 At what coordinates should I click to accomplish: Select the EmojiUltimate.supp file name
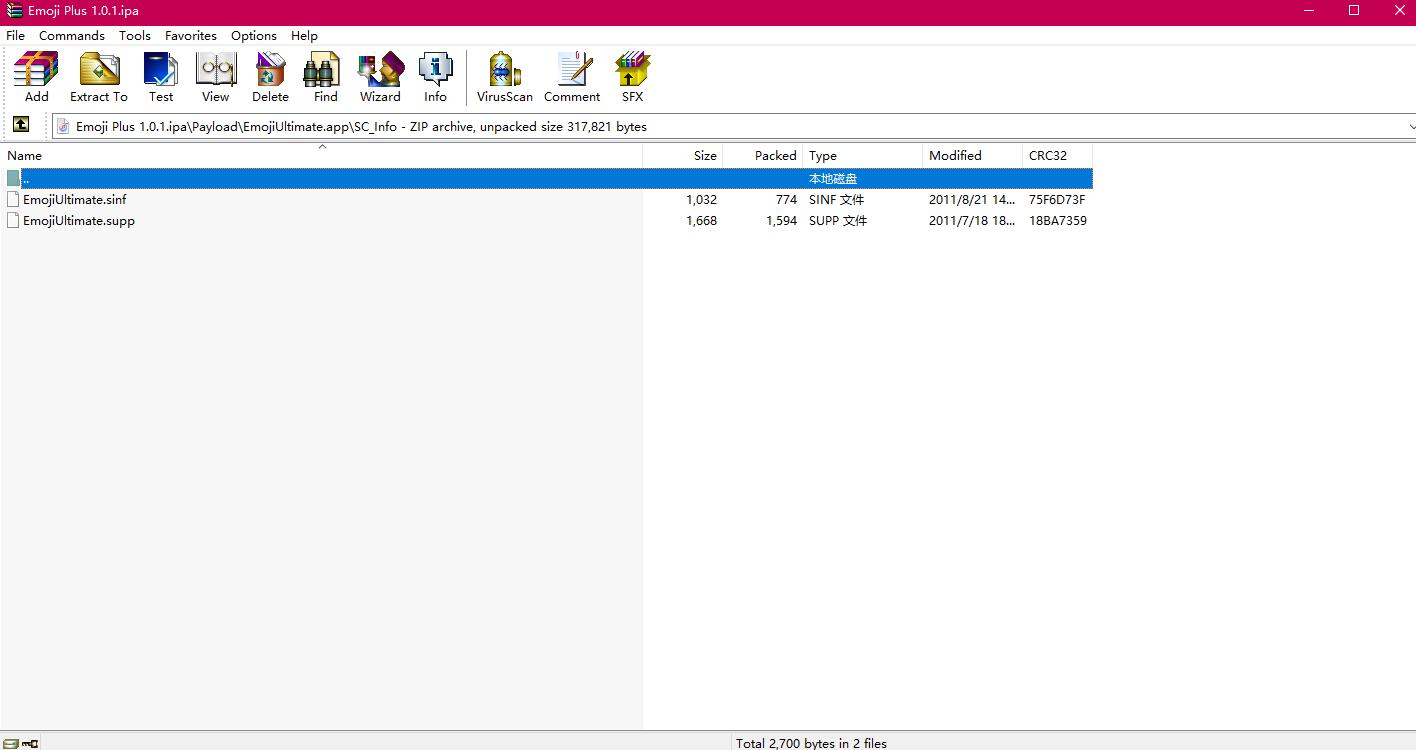[79, 220]
